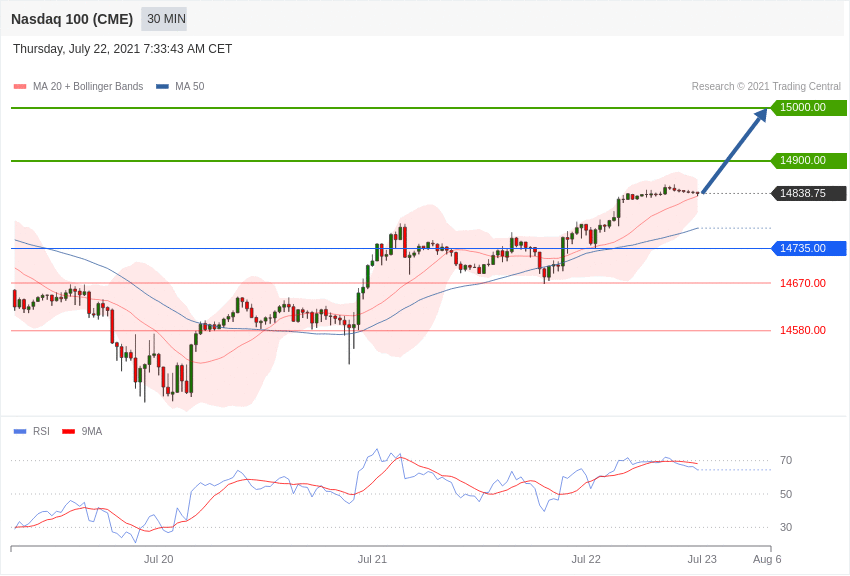Select the 15000.00 resistance price tag

(x=808, y=107)
